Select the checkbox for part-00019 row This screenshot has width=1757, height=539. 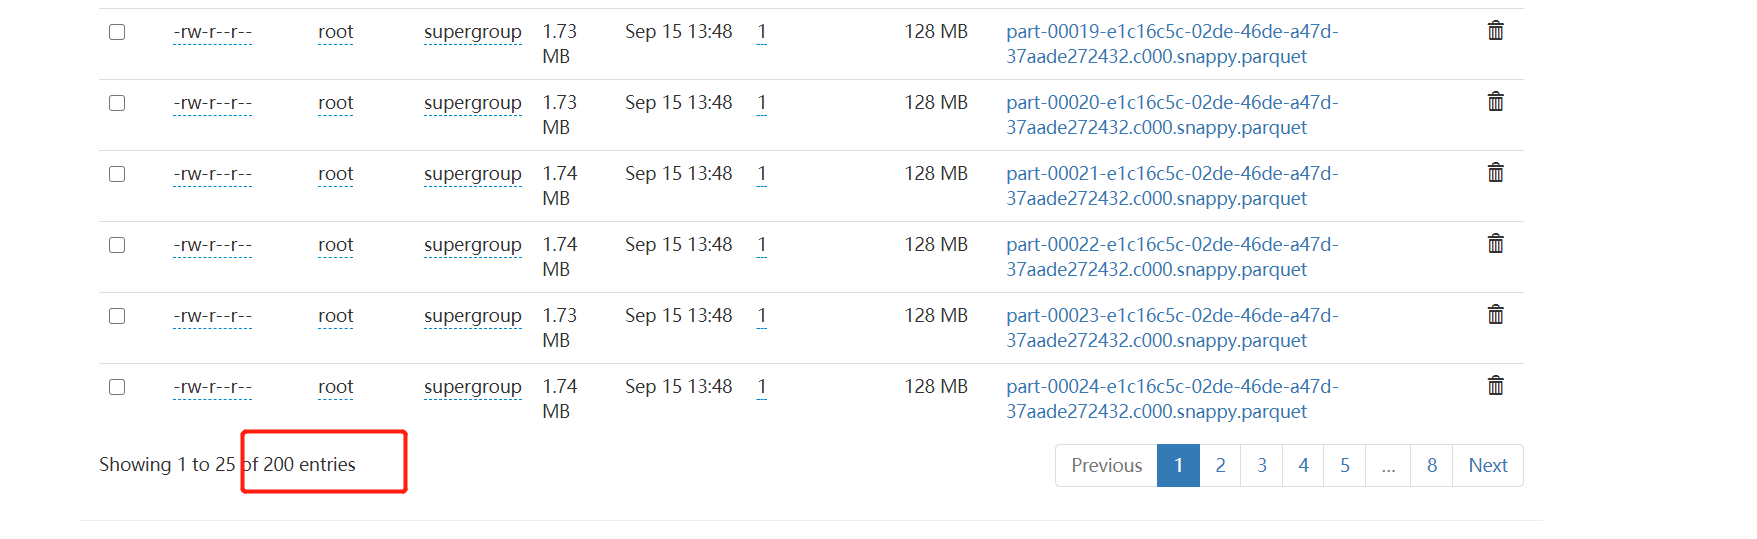(117, 32)
